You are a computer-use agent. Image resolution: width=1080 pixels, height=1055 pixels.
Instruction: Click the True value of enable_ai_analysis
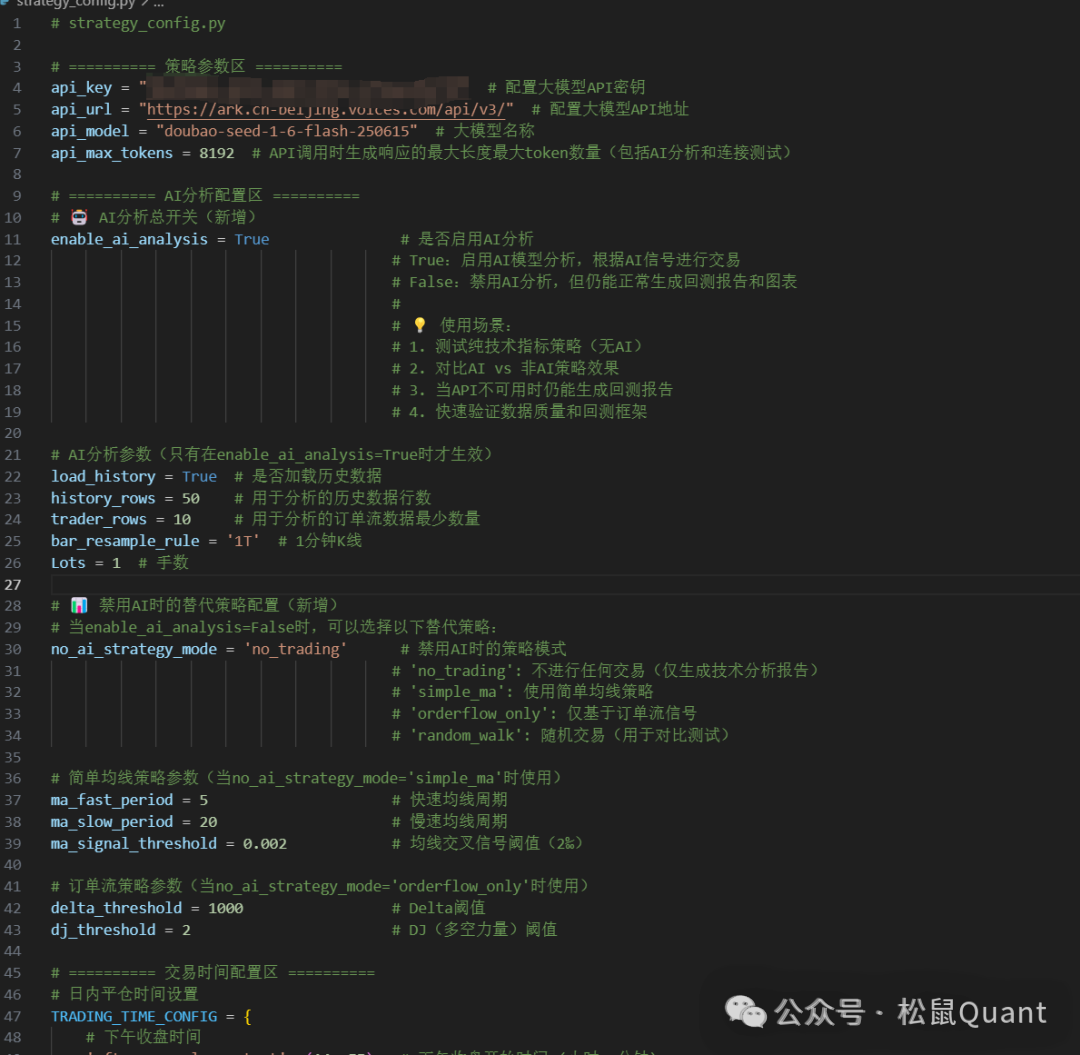[x=251, y=239]
